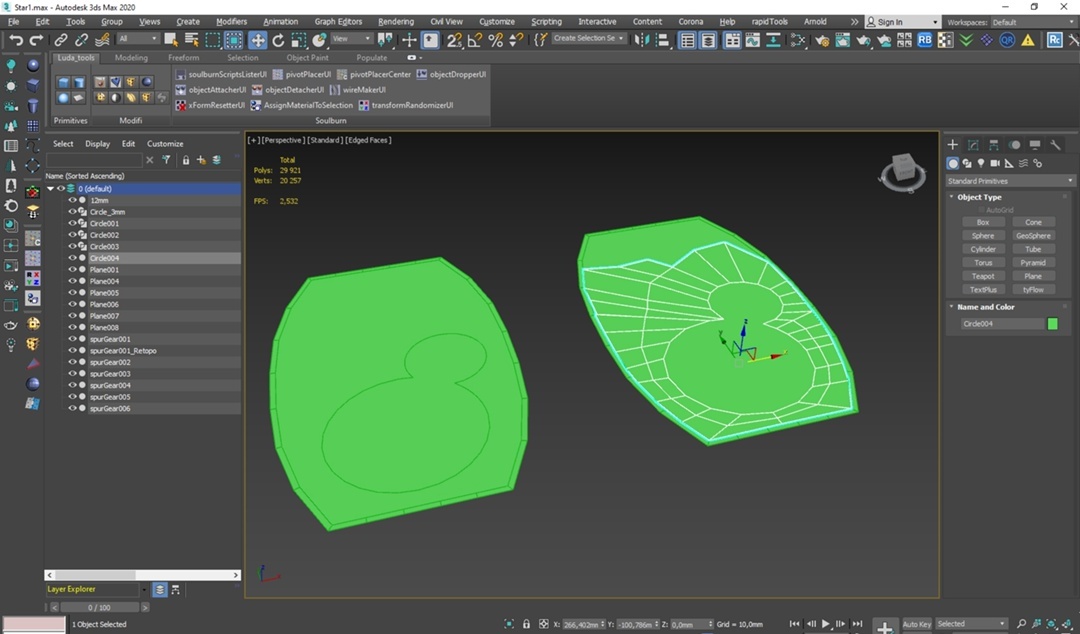
Task: Hide the Plane001 object via eye icon
Action: (72, 269)
